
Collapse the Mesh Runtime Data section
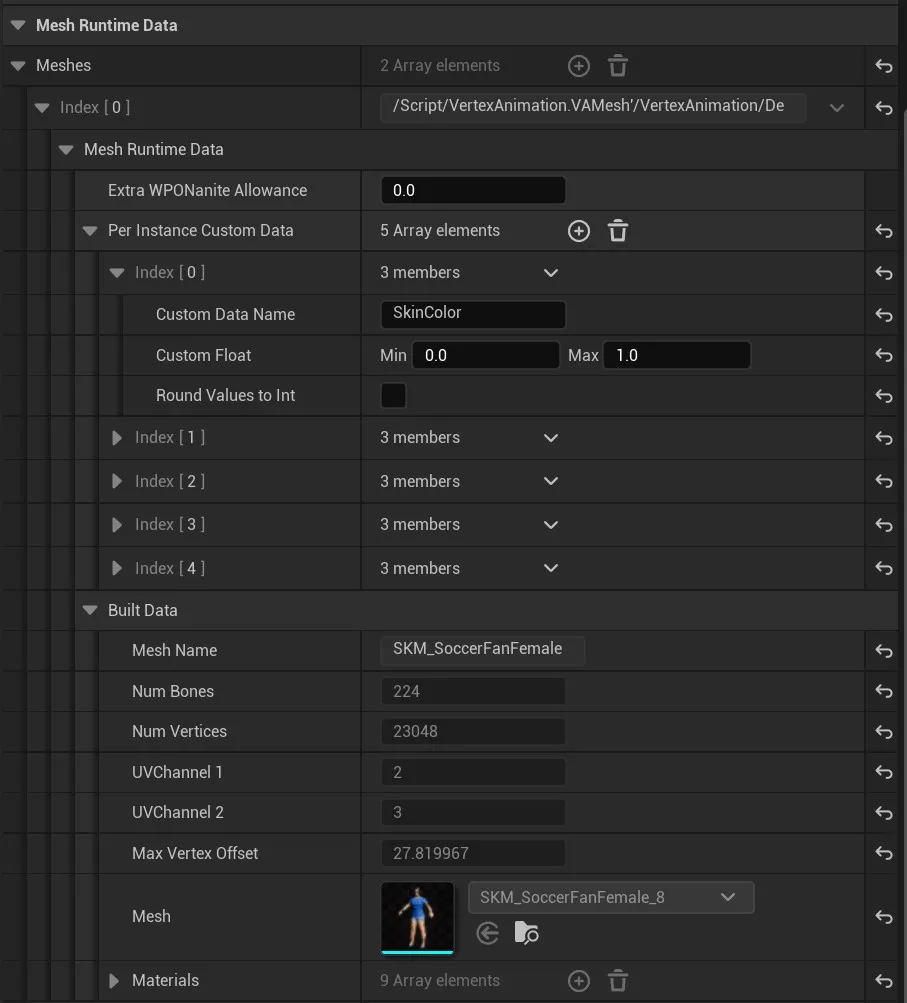(17, 24)
